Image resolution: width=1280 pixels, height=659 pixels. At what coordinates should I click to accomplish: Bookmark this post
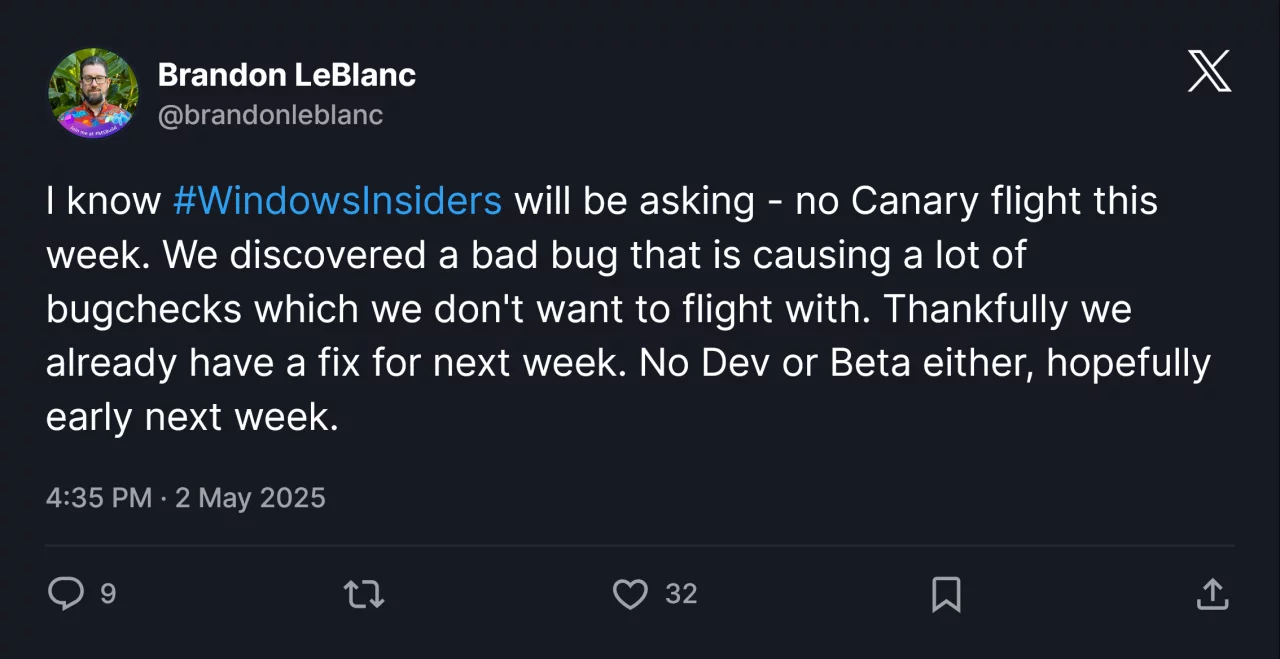(x=946, y=594)
